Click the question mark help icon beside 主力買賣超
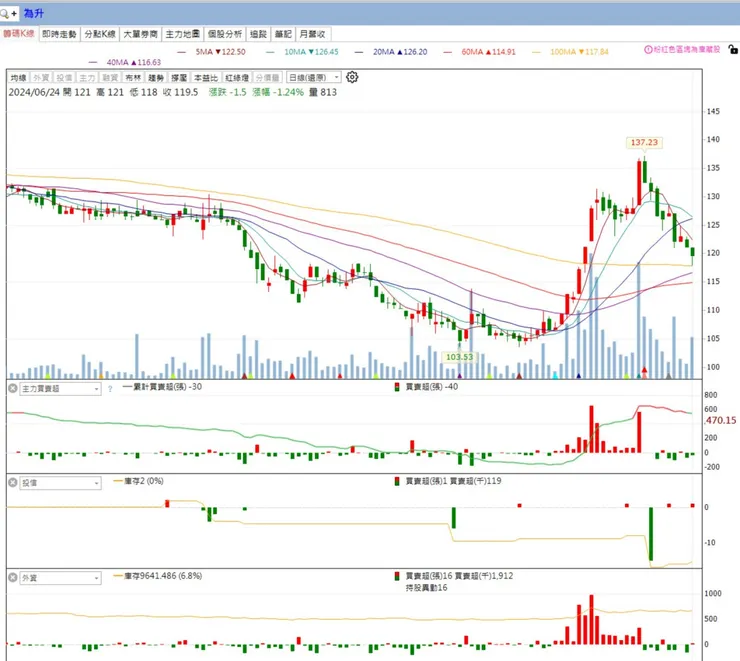 point(110,389)
